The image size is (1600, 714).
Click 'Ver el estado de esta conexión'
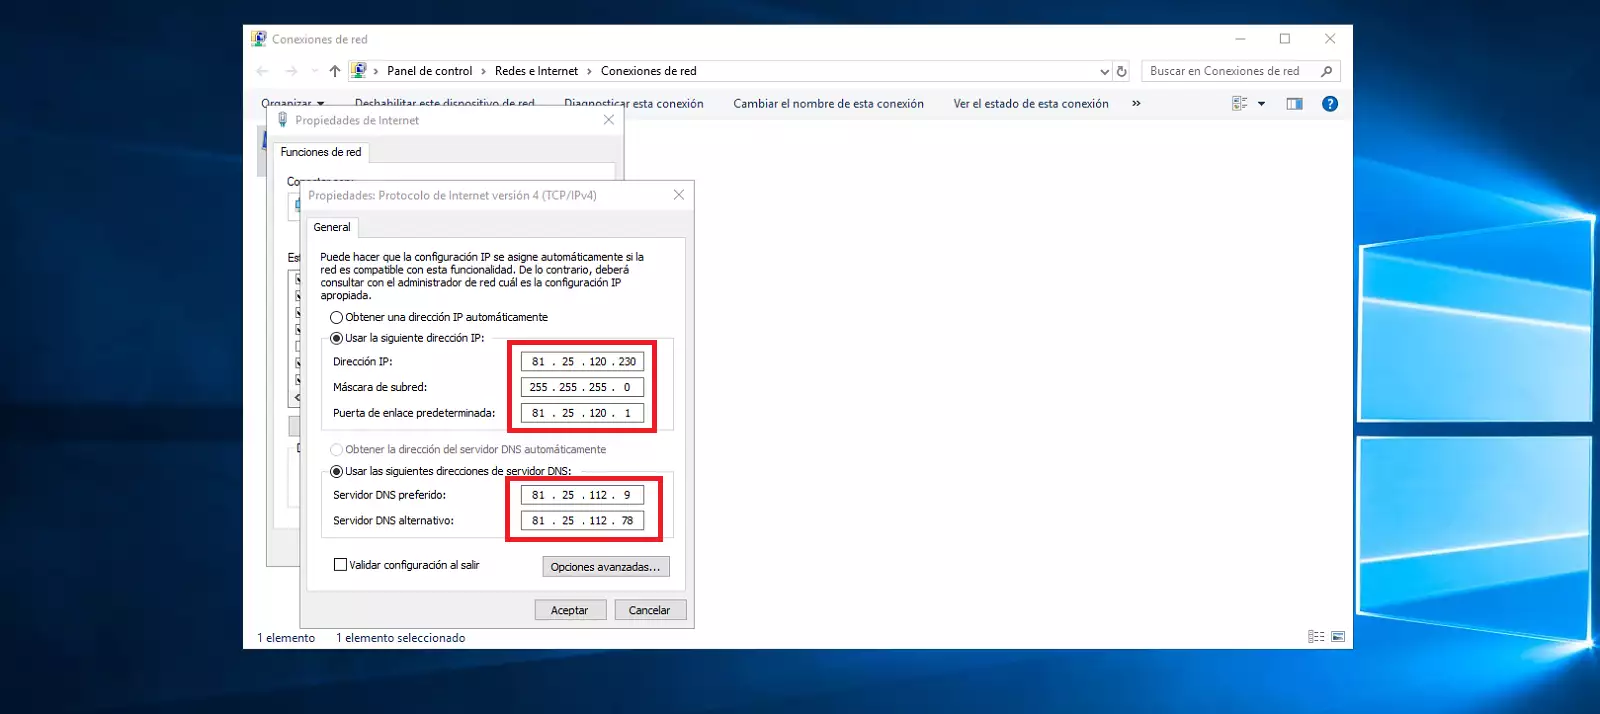(1030, 104)
